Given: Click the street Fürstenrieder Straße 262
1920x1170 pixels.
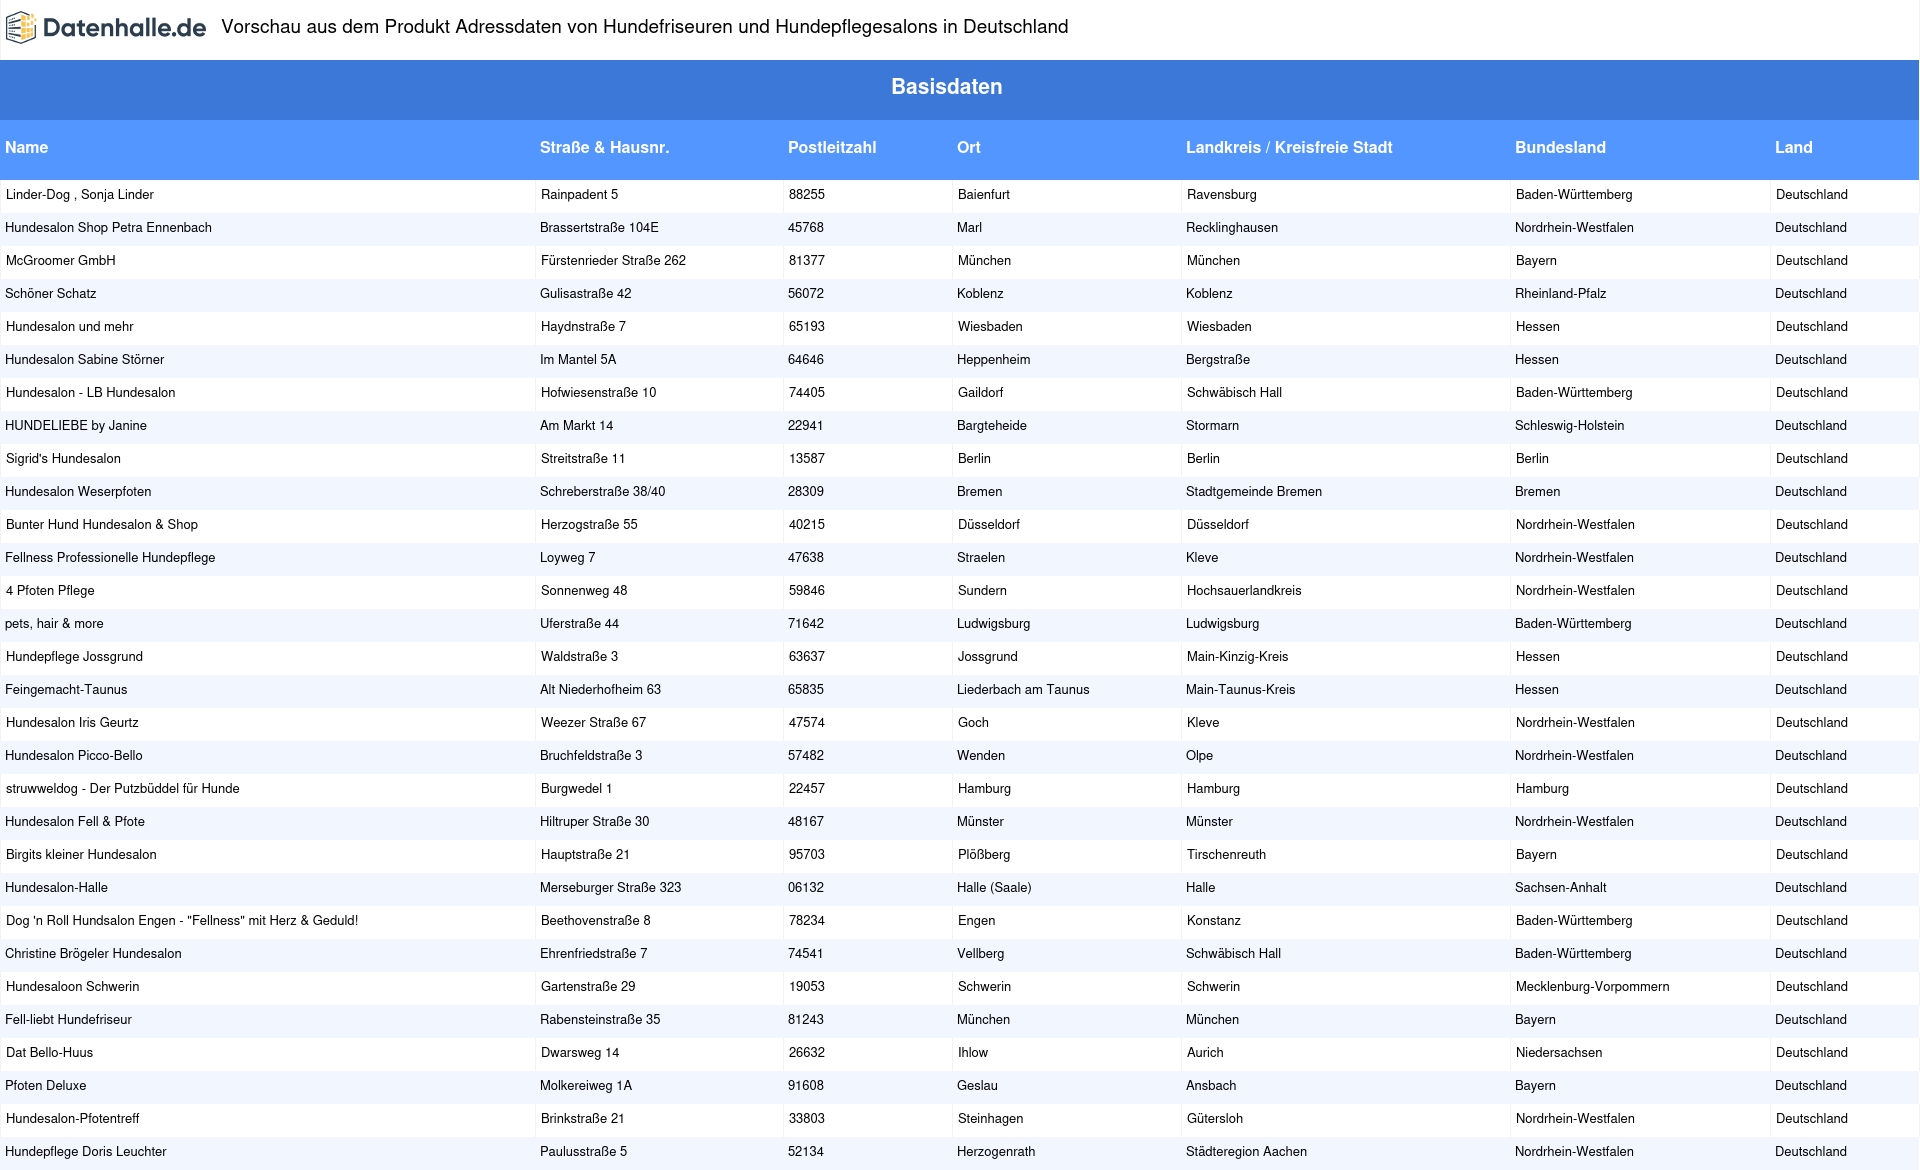Looking at the screenshot, I should click(614, 260).
